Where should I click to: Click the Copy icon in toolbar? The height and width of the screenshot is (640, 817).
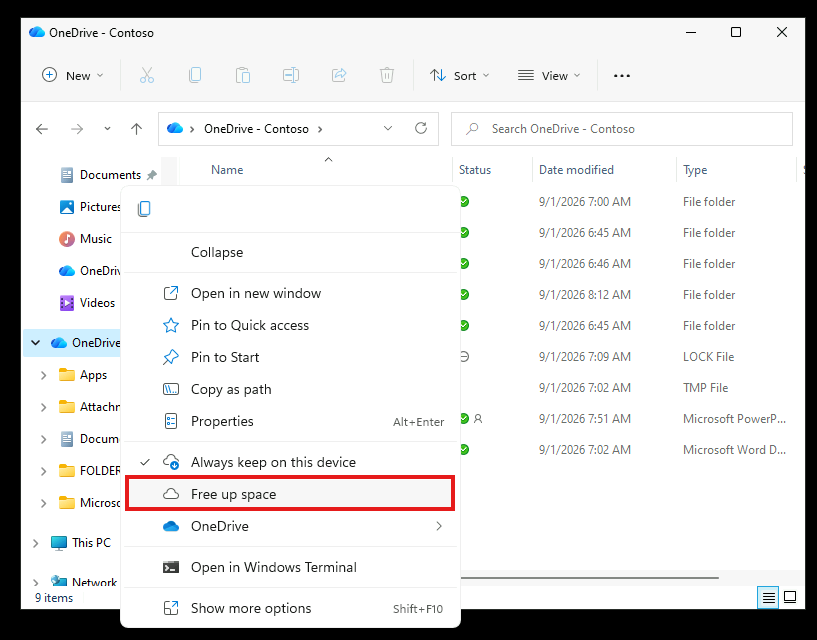(195, 76)
